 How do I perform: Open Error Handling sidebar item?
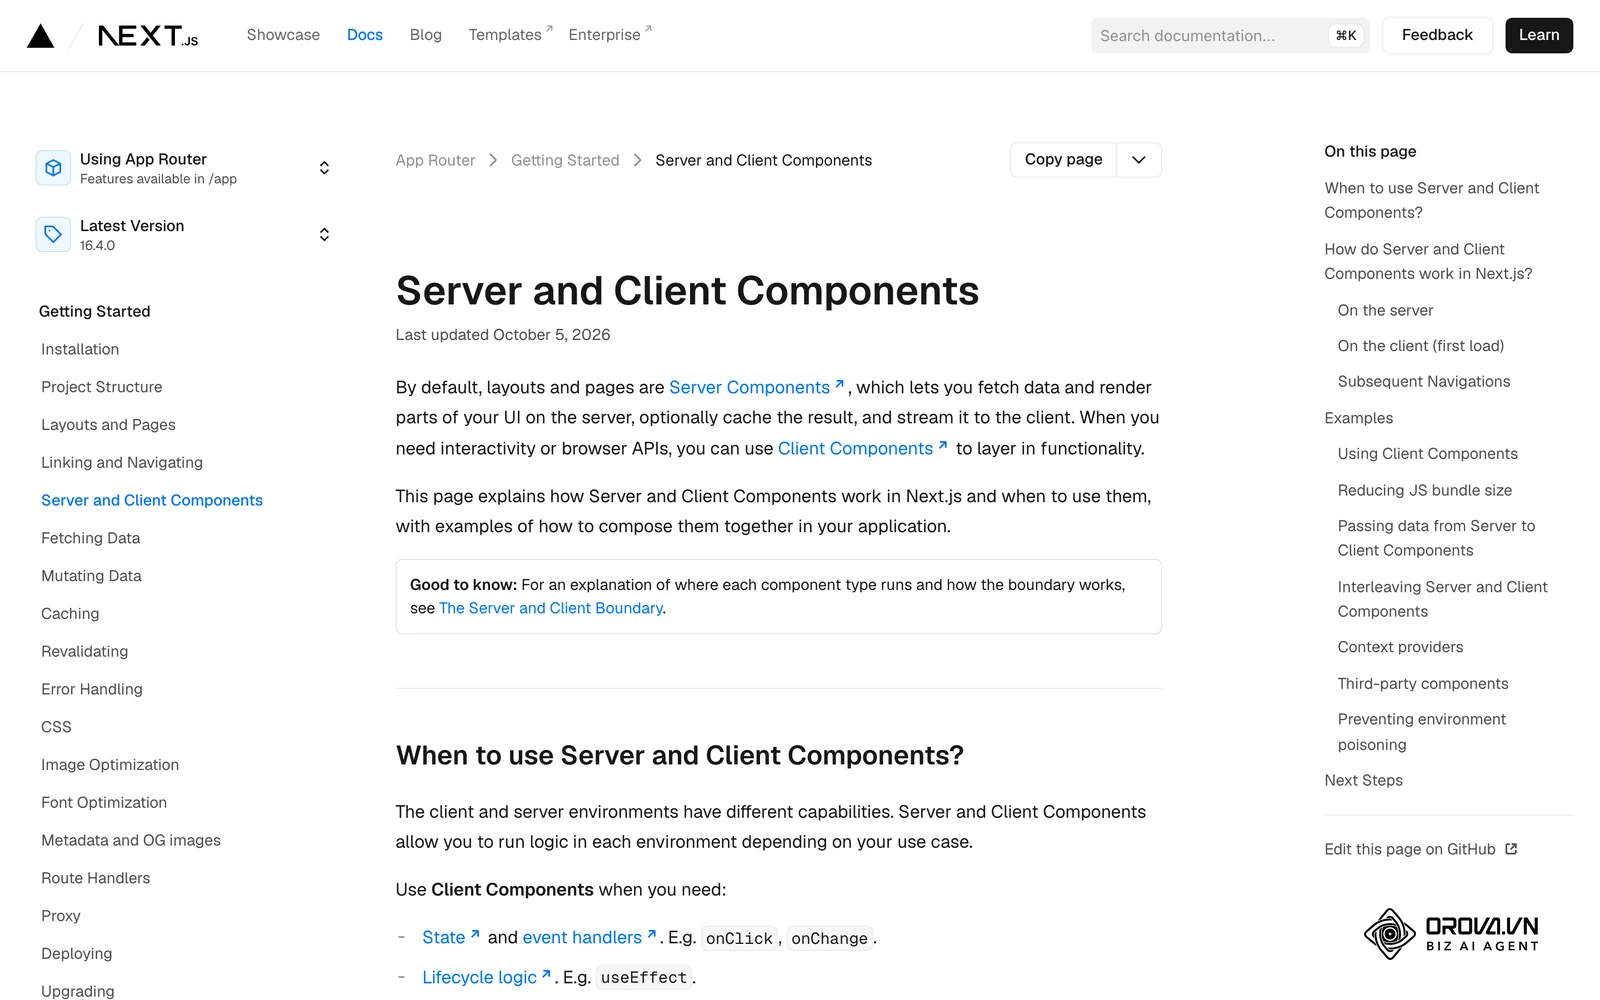tap(92, 689)
